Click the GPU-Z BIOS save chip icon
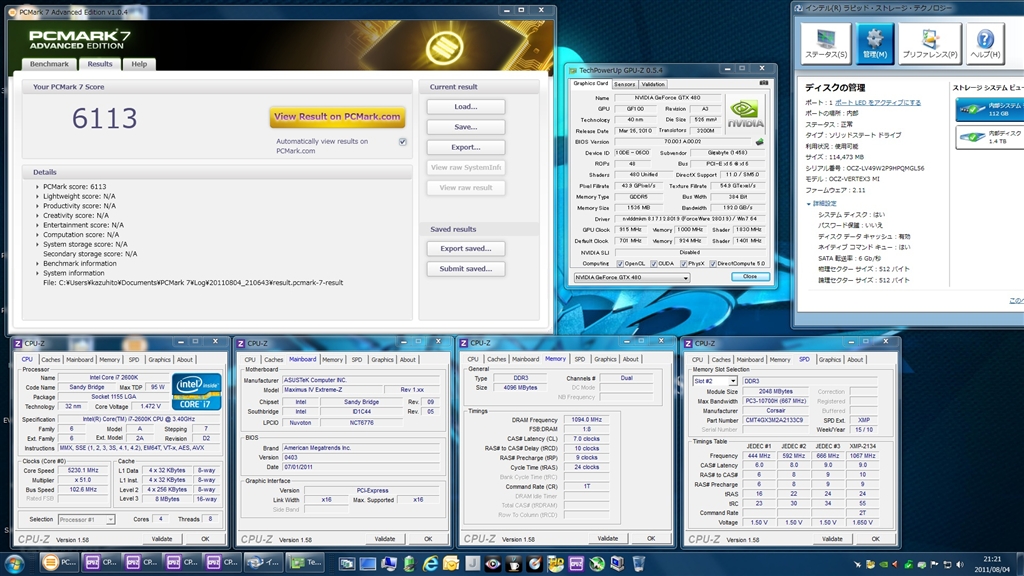Screen dimensions: 1024x576 [759, 142]
